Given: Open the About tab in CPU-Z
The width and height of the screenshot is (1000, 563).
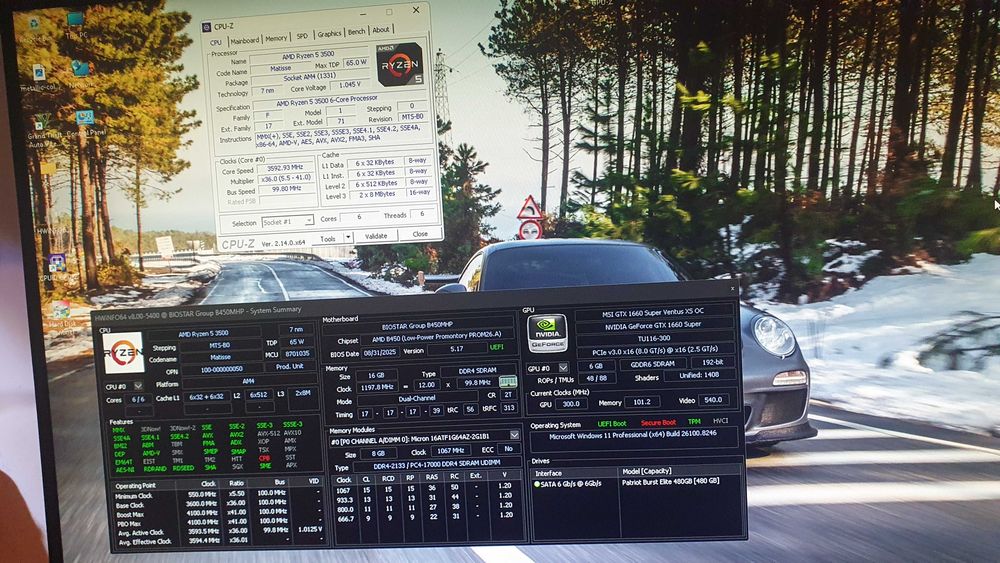Looking at the screenshot, I should click(381, 29).
